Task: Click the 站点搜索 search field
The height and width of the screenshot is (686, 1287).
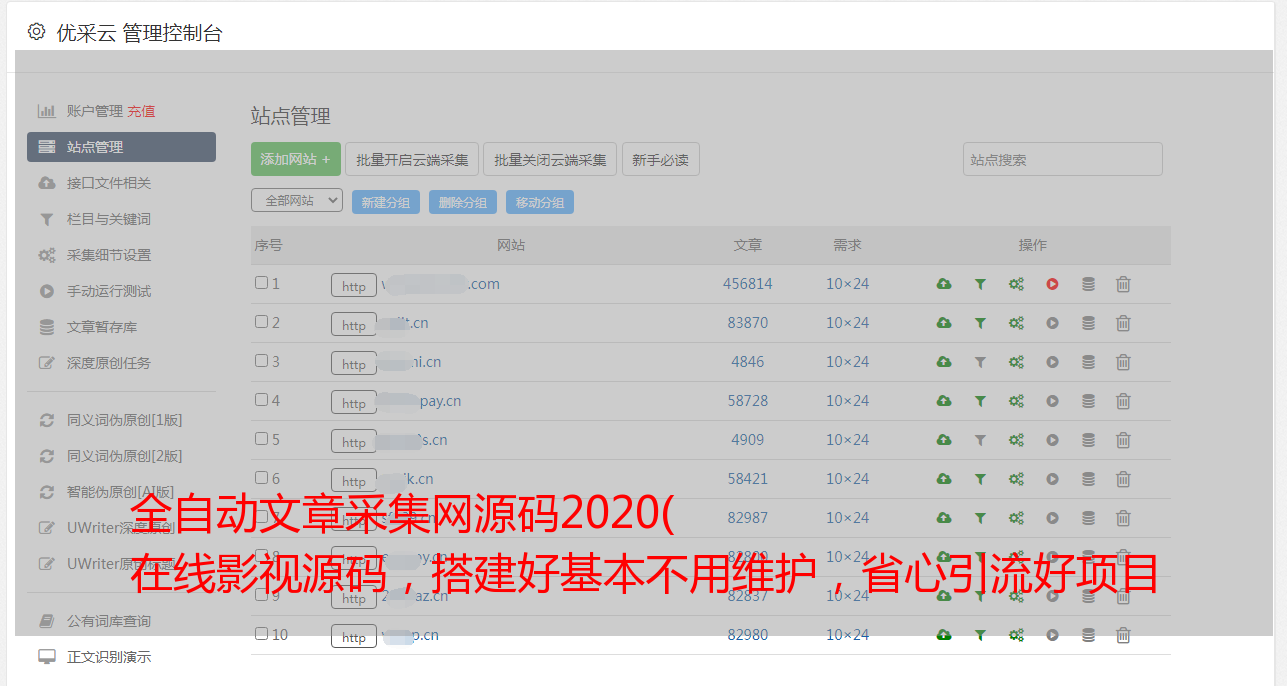Action: point(1062,159)
